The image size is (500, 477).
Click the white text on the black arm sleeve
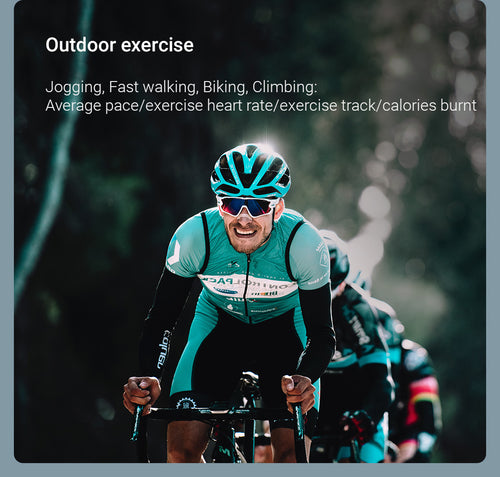(x=164, y=349)
